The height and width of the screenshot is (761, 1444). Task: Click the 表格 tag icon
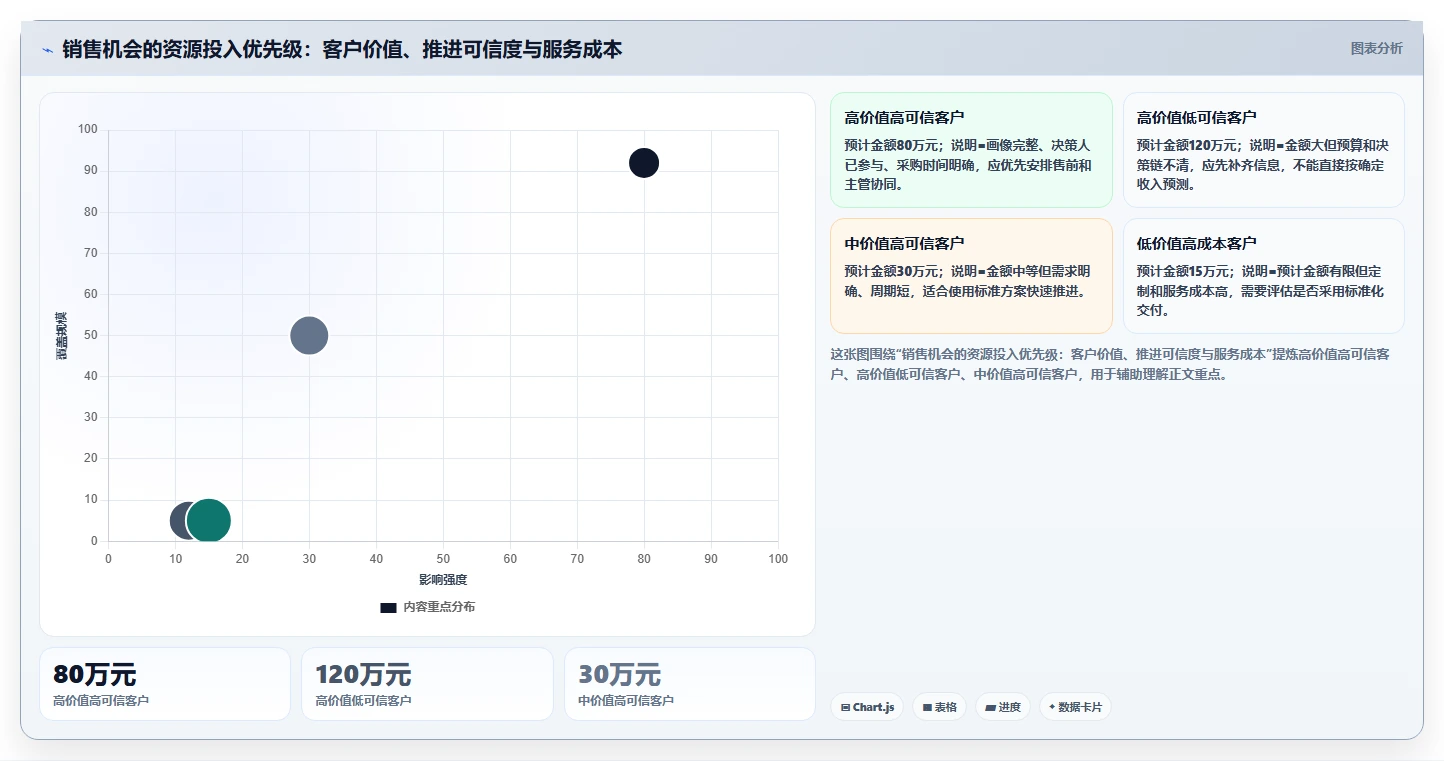point(927,707)
